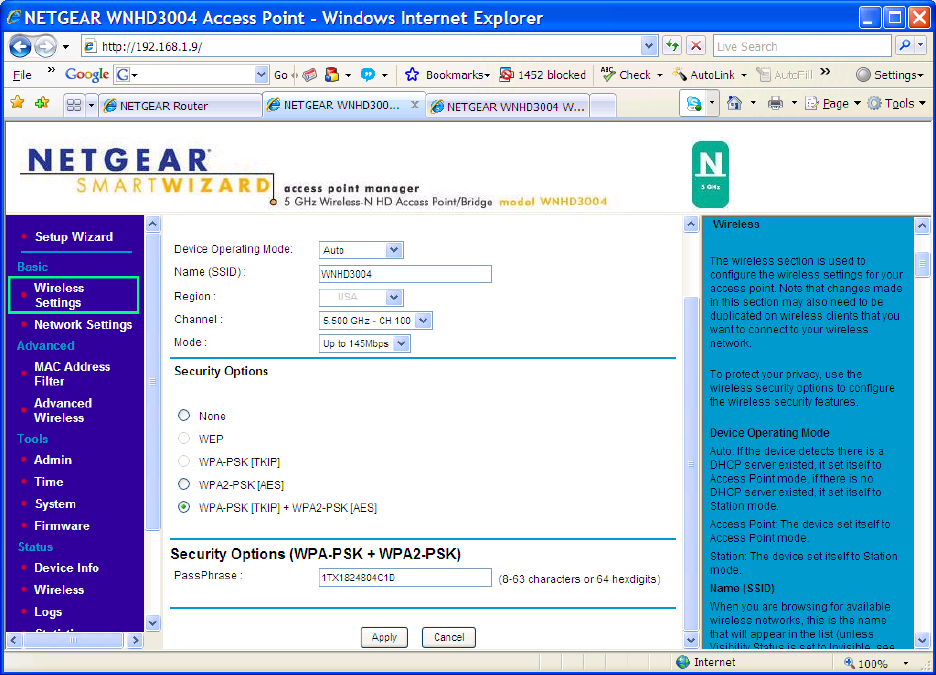Select the WEP security radio button
Image resolution: width=936 pixels, height=675 pixels.
click(184, 438)
